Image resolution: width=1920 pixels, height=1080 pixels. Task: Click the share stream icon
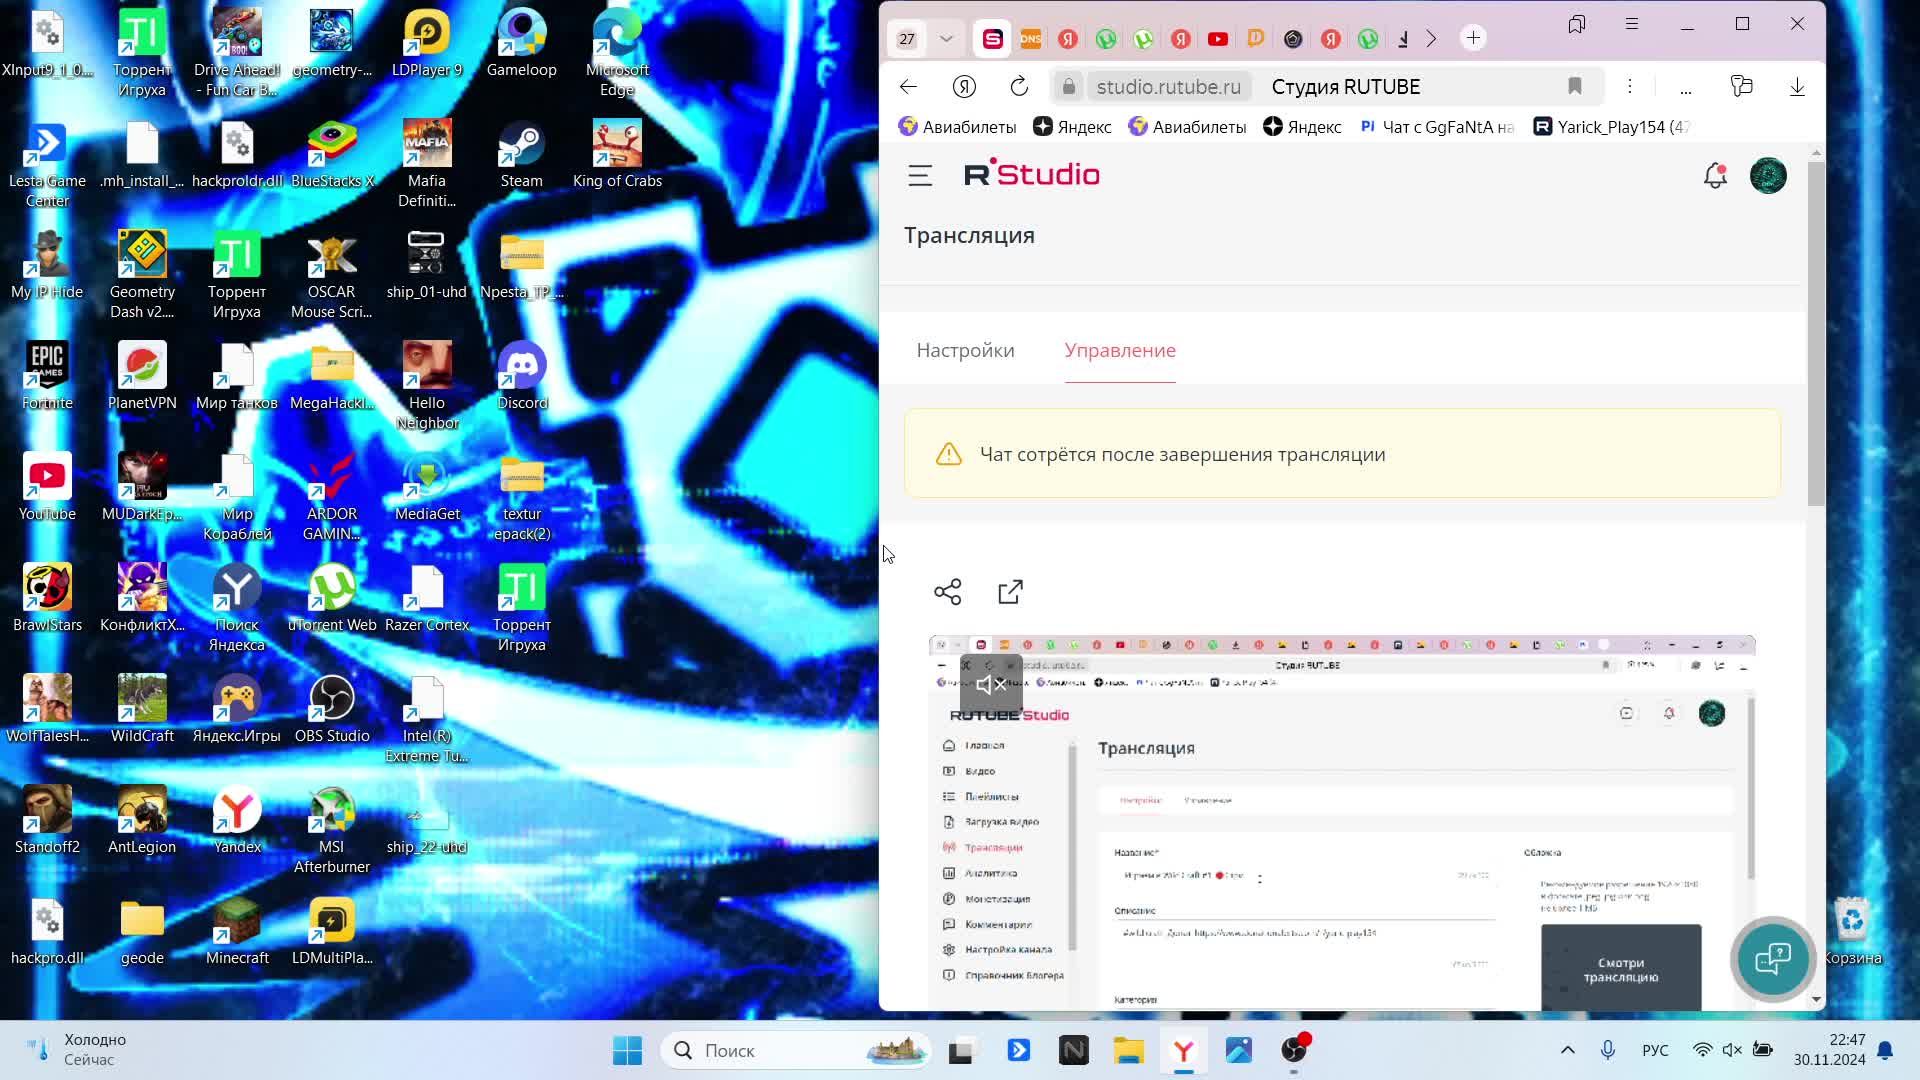pos(947,592)
